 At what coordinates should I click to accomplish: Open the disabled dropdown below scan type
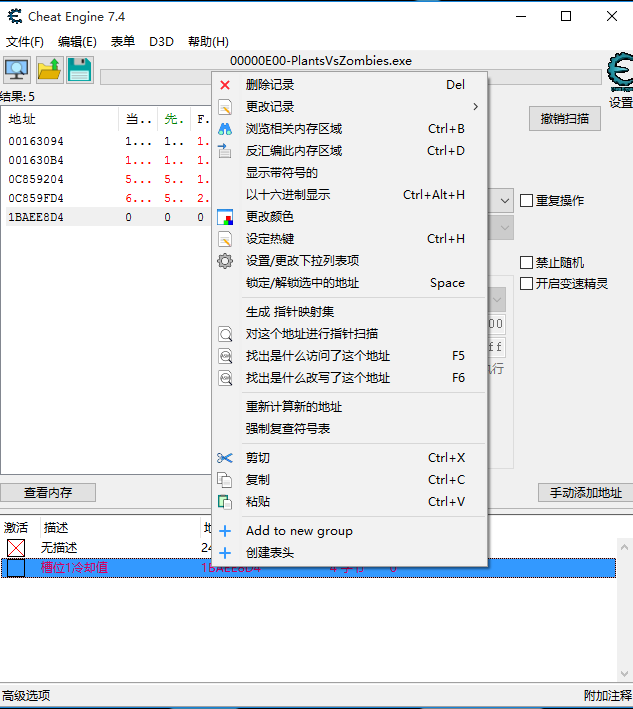(505, 228)
